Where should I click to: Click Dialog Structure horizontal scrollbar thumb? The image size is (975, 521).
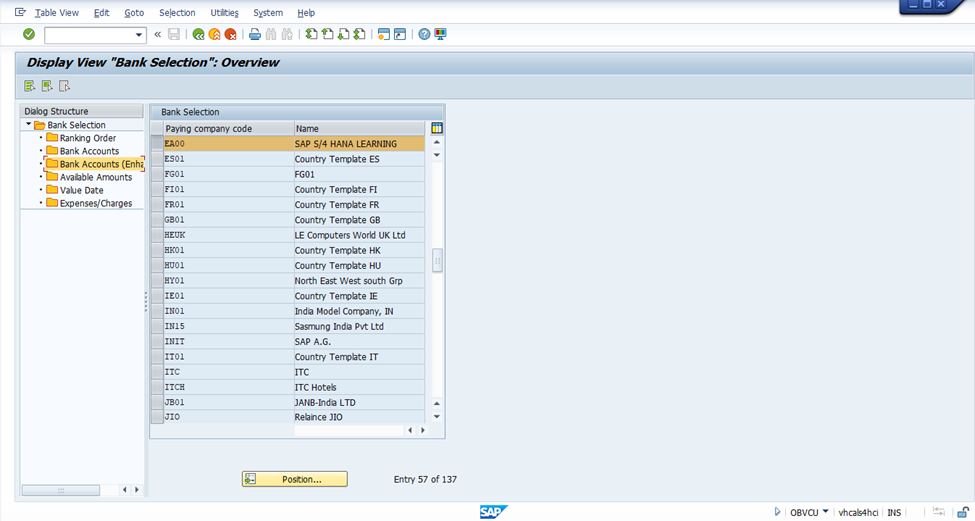(61, 490)
